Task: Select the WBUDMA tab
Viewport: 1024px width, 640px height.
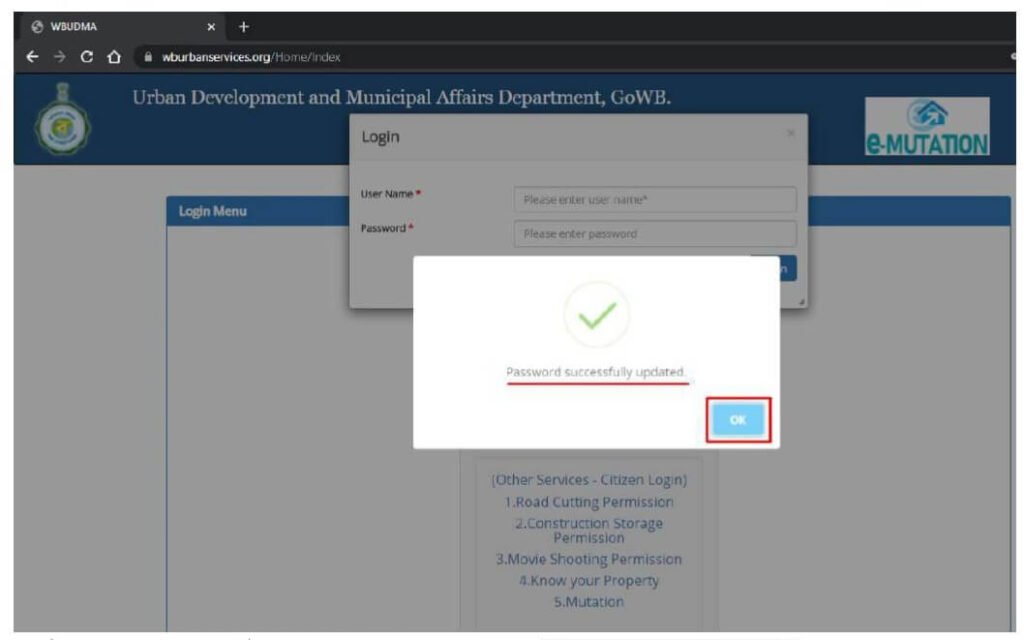Action: (x=122, y=27)
